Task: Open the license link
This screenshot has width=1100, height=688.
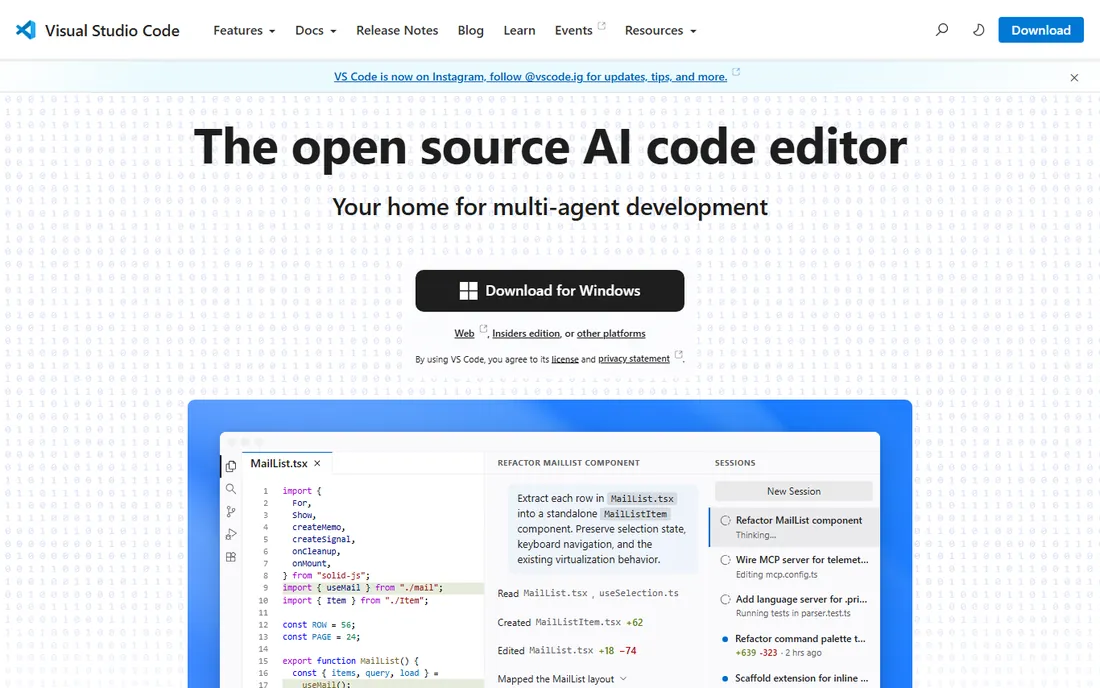Action: [x=565, y=359]
